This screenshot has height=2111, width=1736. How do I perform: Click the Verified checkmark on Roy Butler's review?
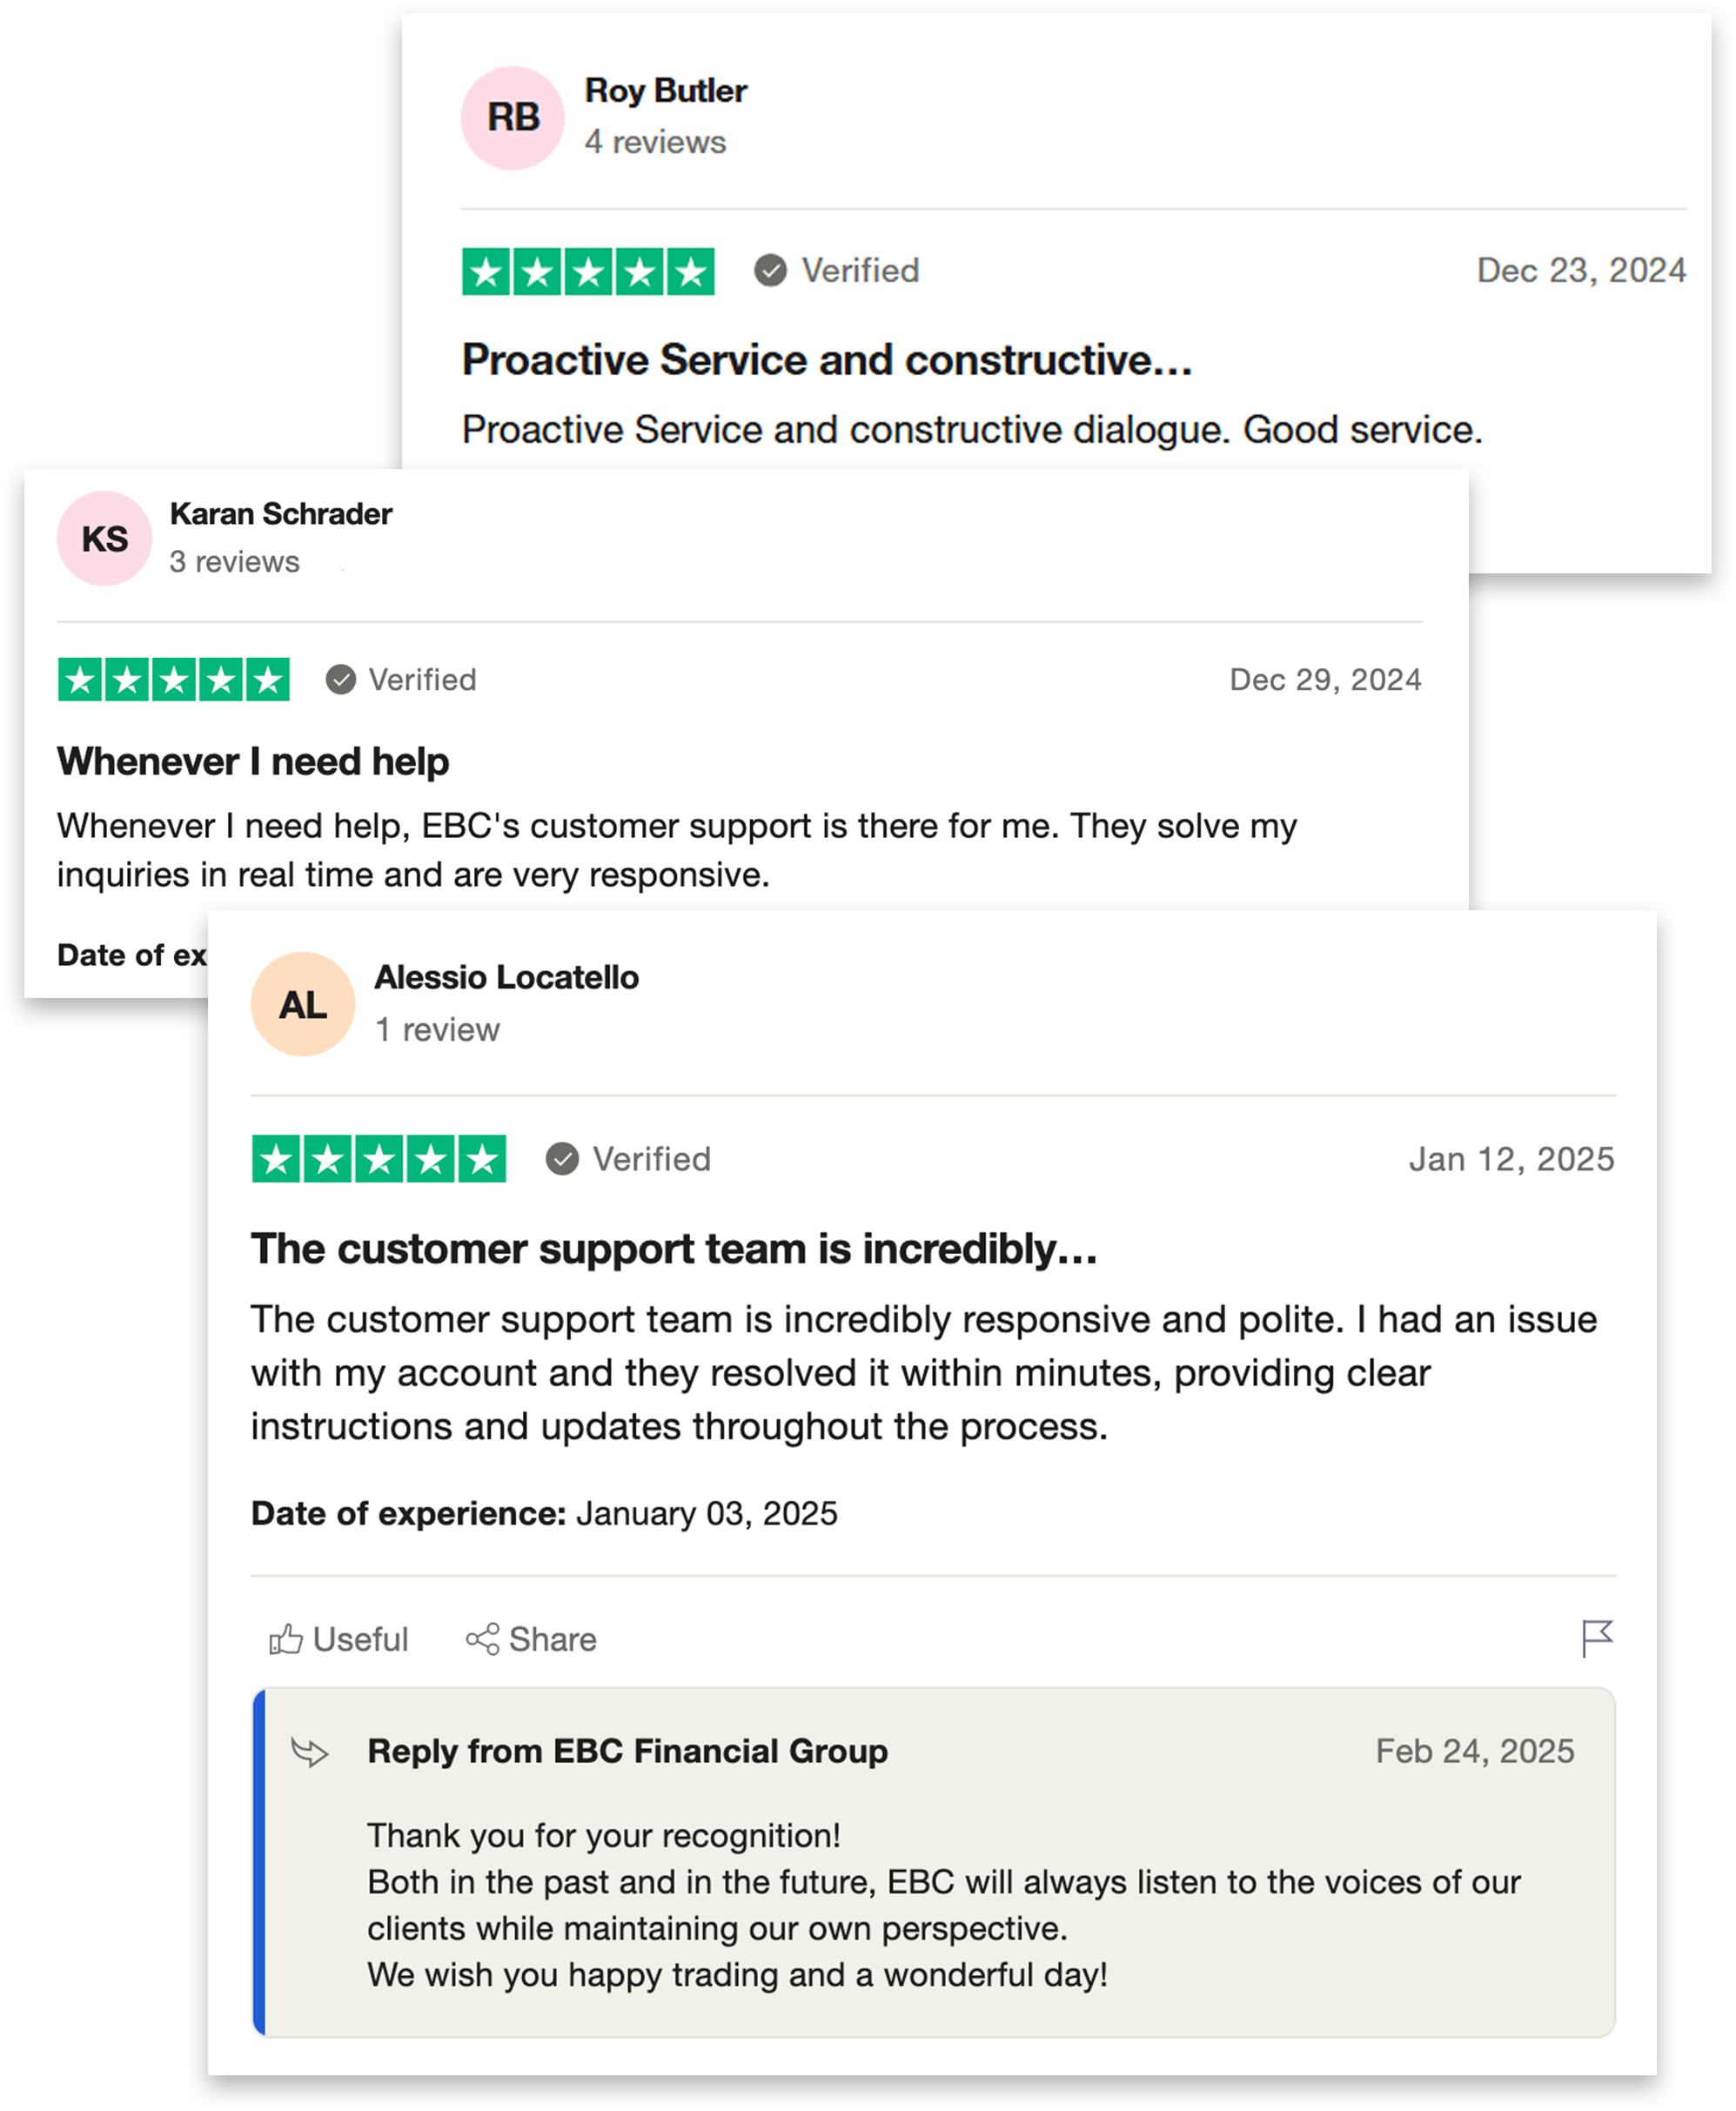pyautogui.click(x=770, y=270)
